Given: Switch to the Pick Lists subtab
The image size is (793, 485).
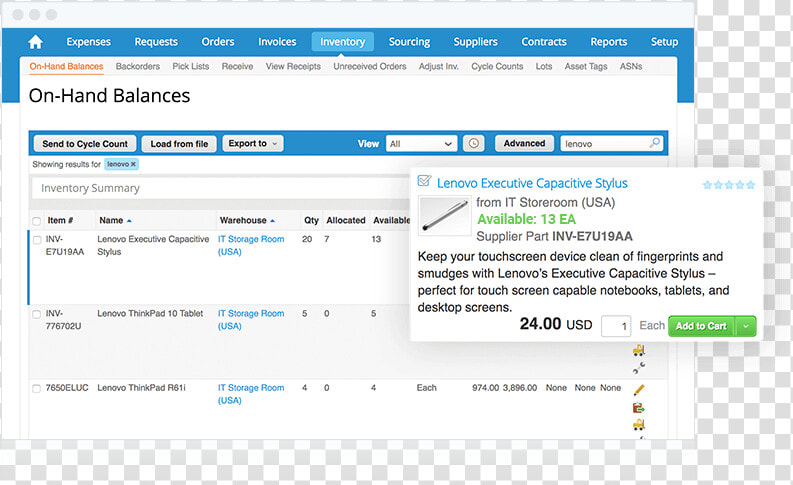Looking at the screenshot, I should pyautogui.click(x=191, y=66).
